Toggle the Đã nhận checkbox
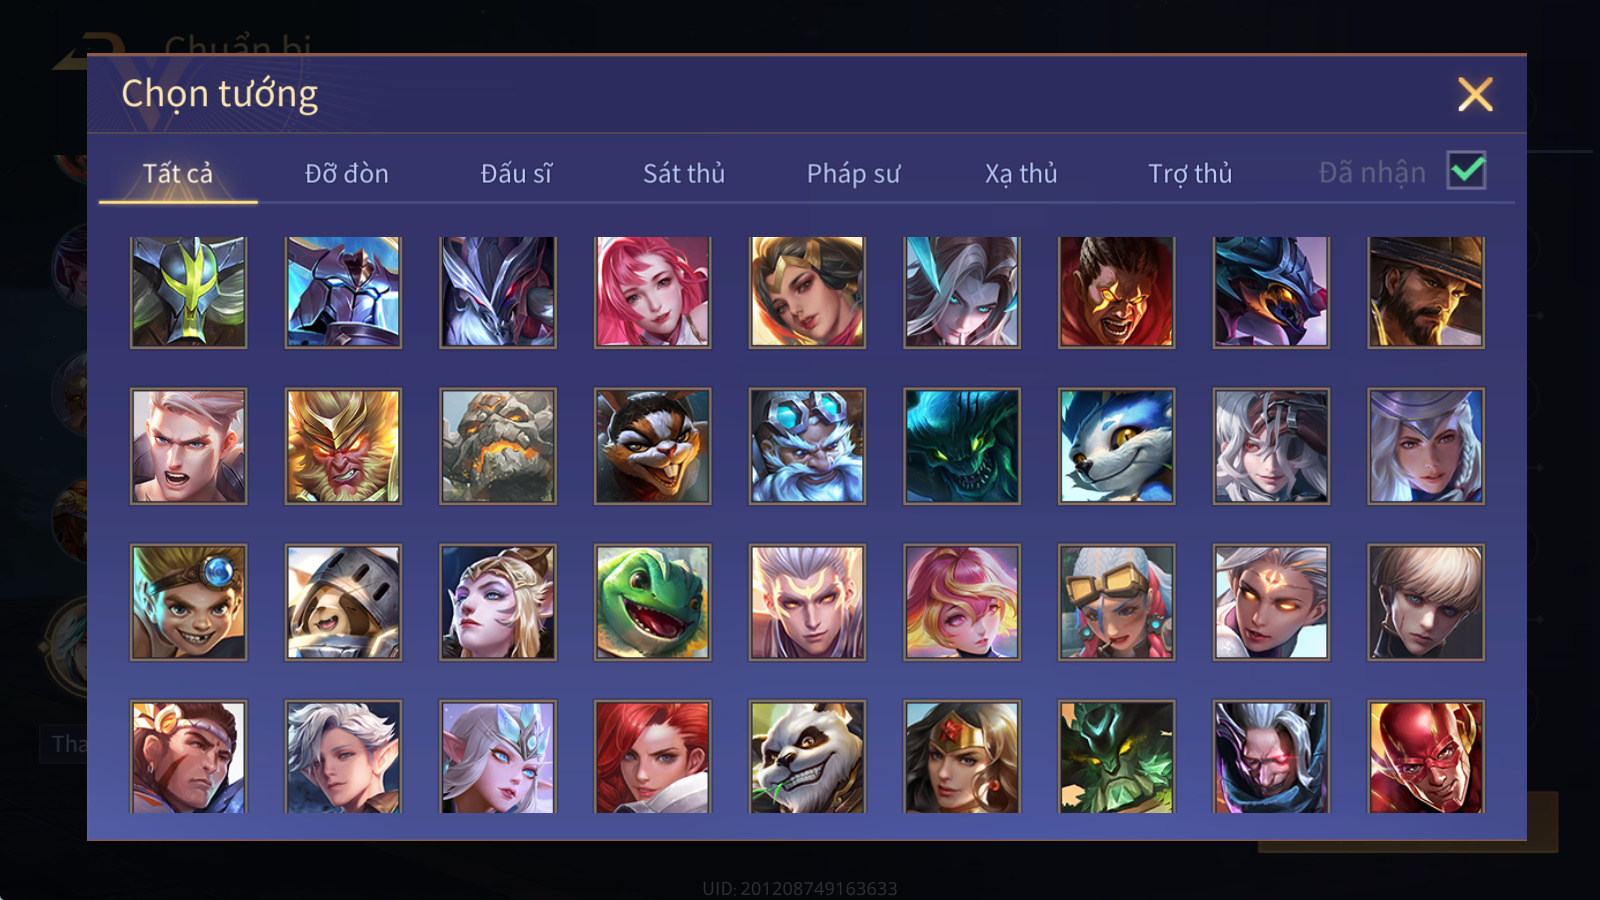The height and width of the screenshot is (900, 1600). pos(1466,171)
